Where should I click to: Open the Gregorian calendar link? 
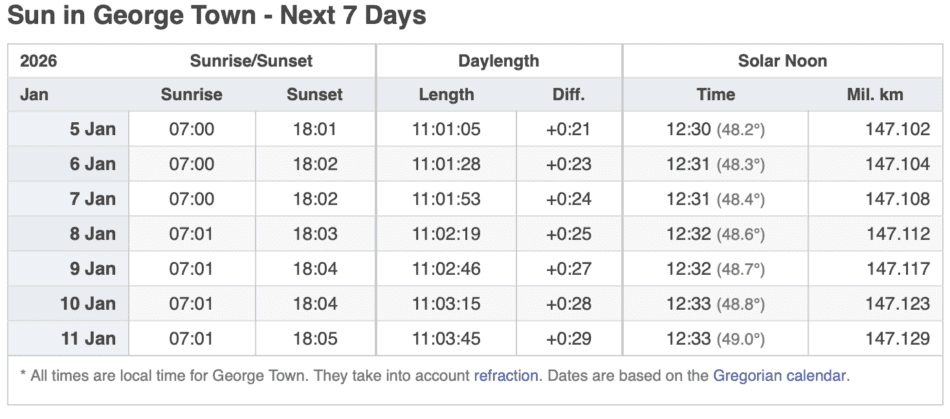[x=780, y=376]
